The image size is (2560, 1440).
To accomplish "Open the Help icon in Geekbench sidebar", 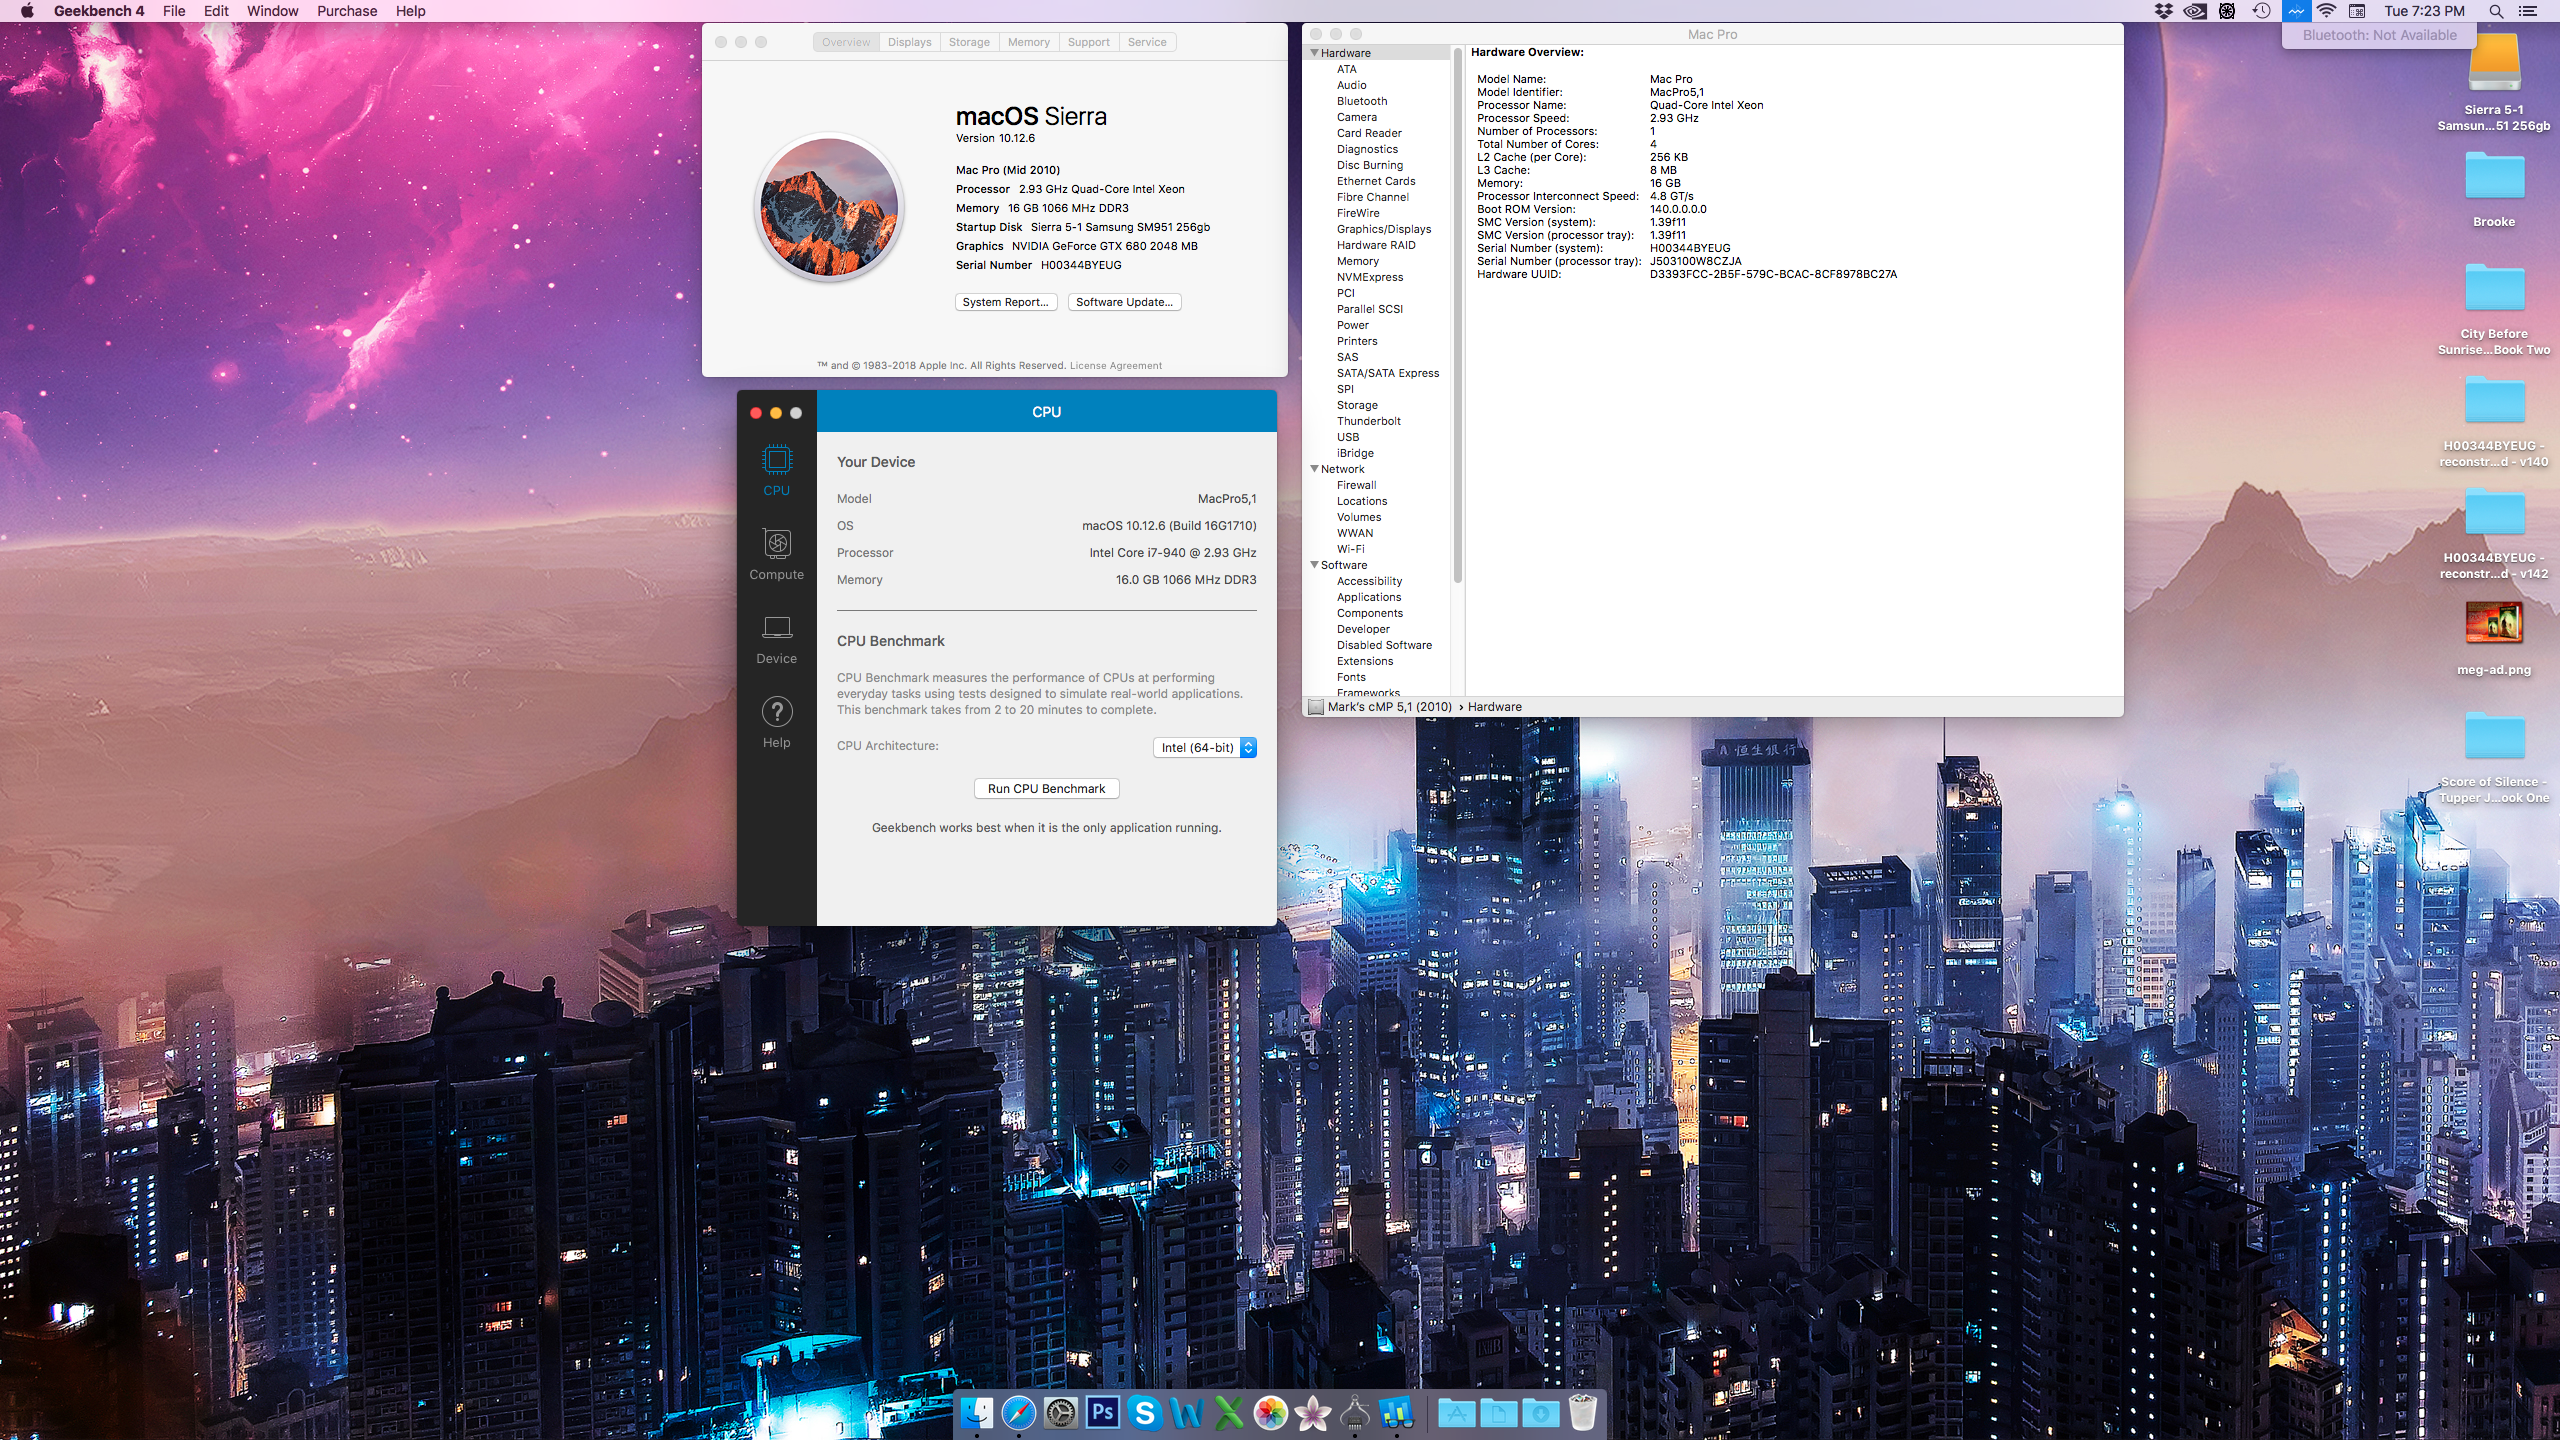I will (776, 722).
